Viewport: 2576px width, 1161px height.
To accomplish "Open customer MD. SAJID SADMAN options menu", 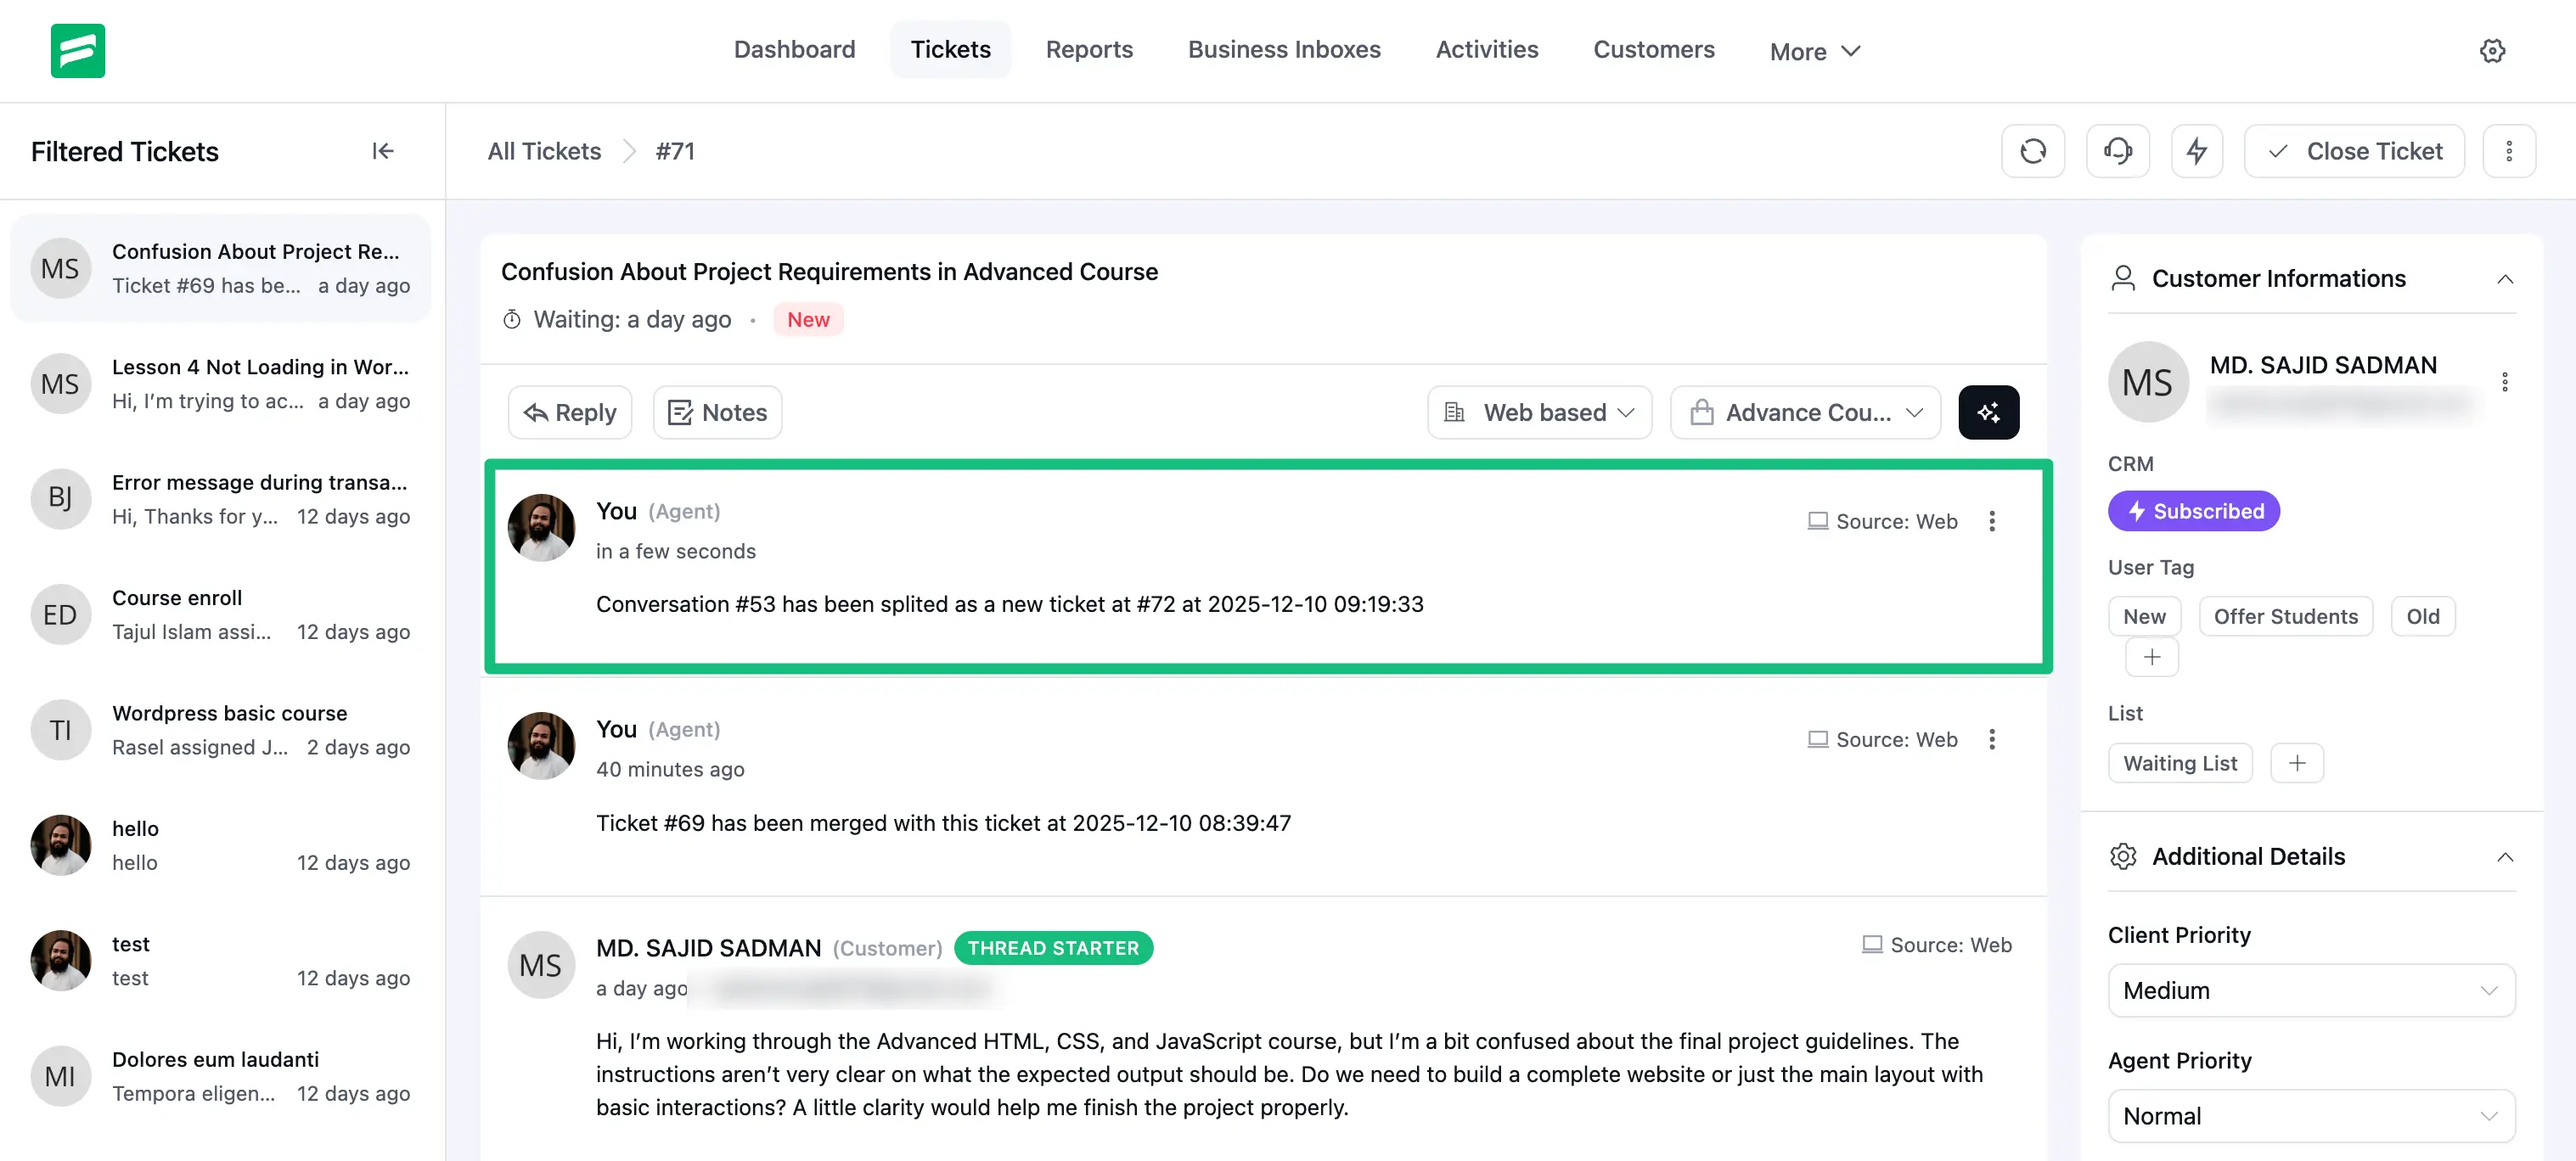I will pyautogui.click(x=2504, y=382).
